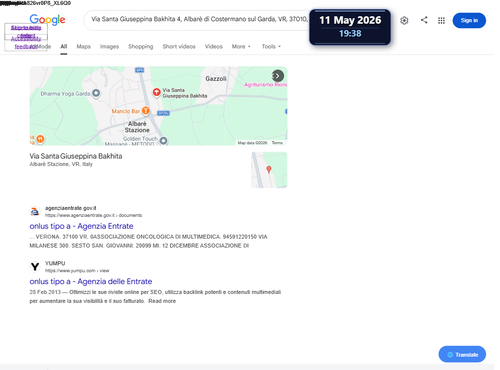Open the small map thumbnail with pin
This screenshot has width=500, height=370.
(x=269, y=170)
